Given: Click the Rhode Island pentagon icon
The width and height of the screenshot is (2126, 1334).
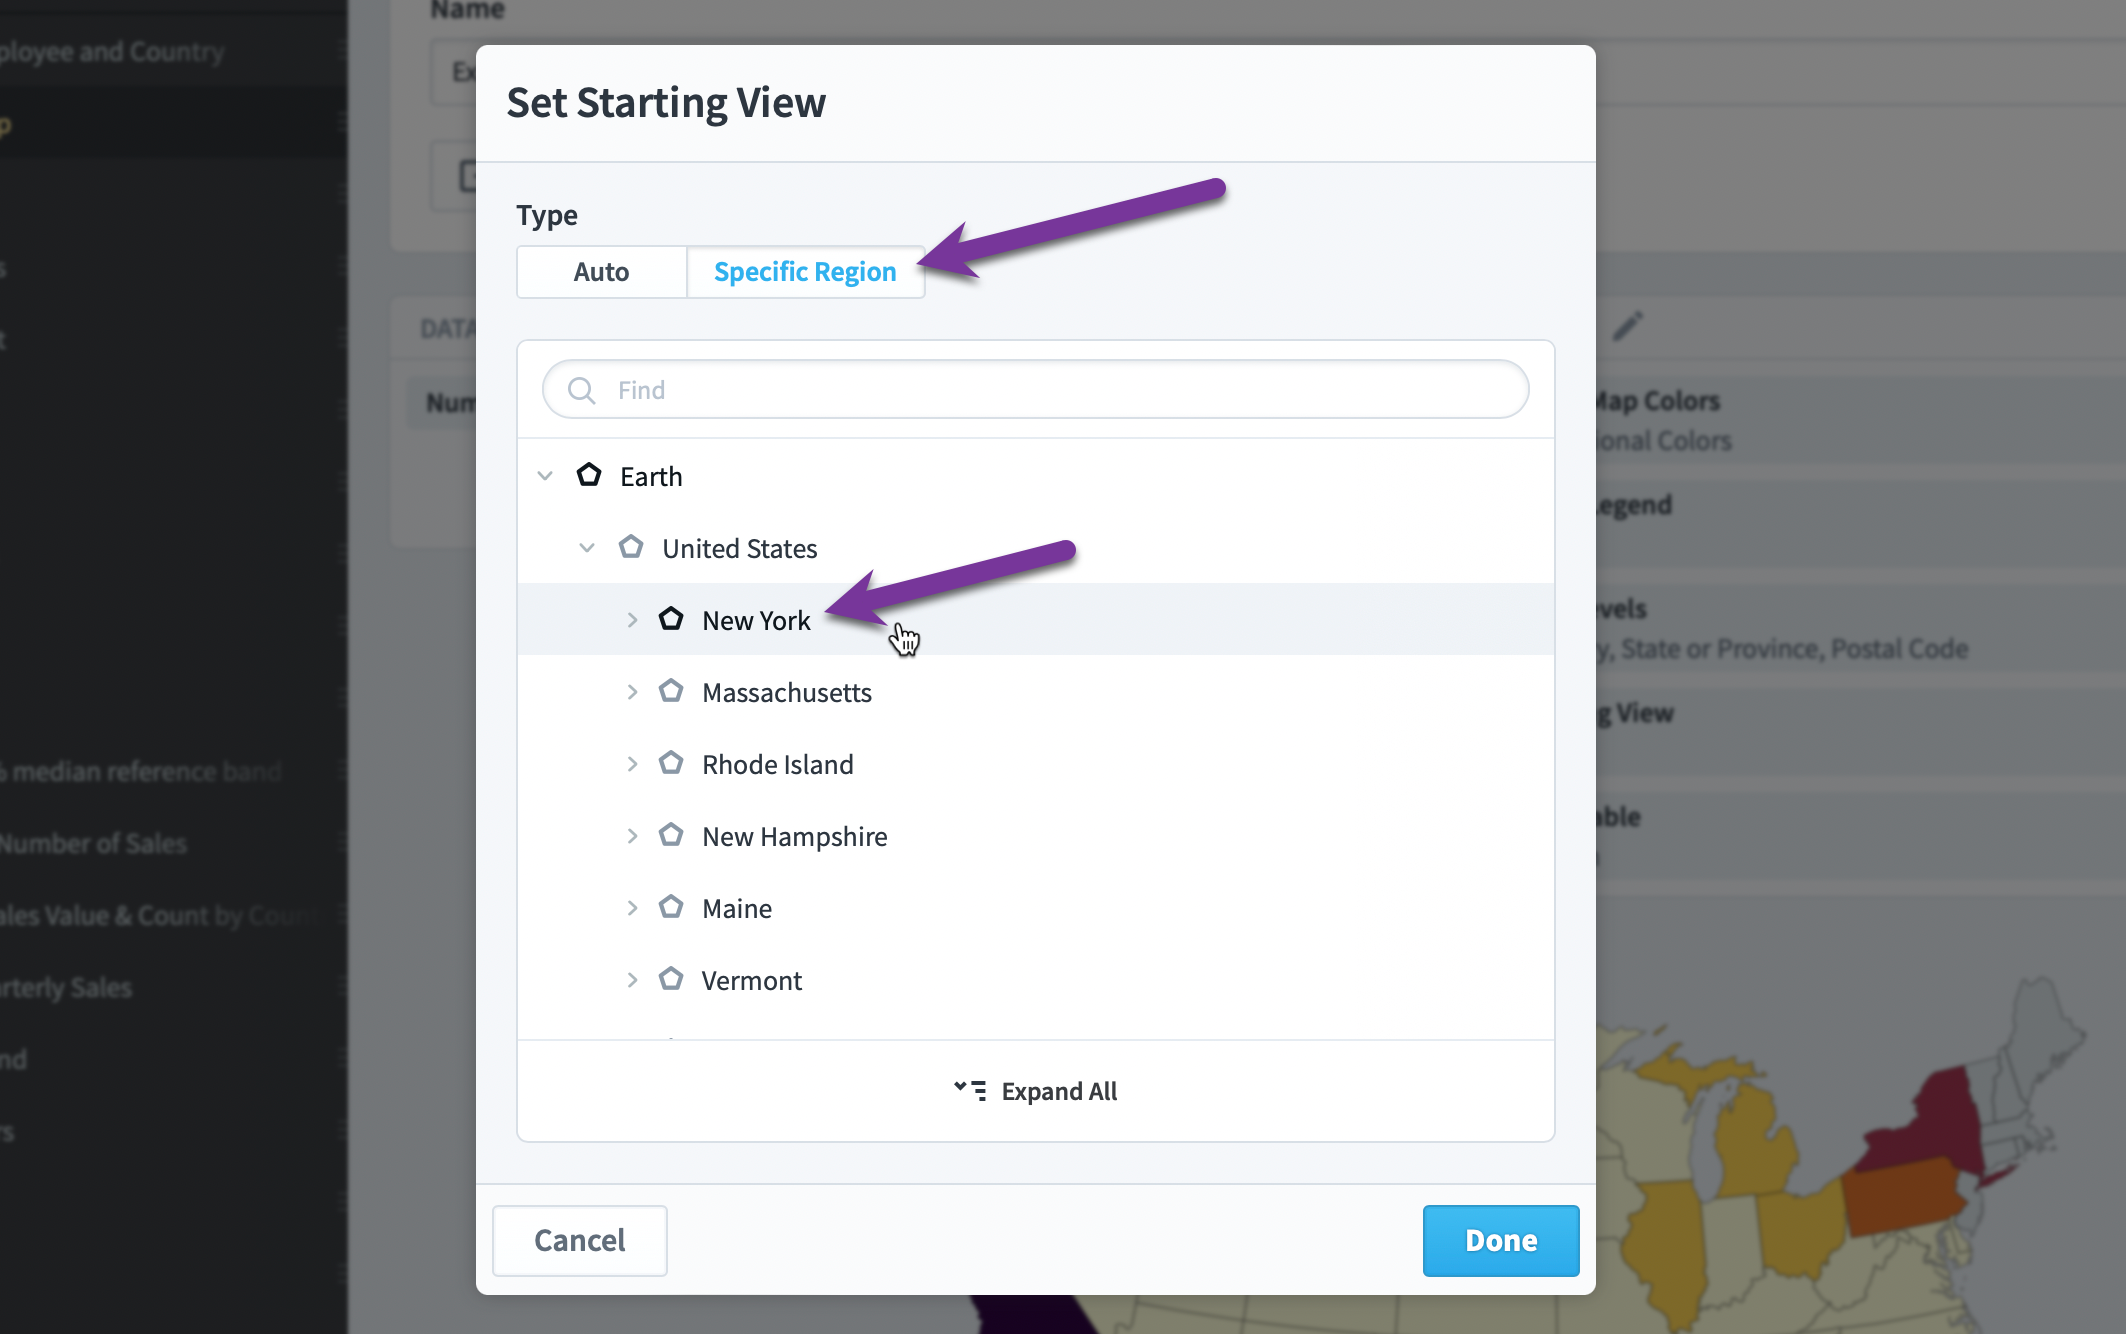Looking at the screenshot, I should [x=671, y=763].
